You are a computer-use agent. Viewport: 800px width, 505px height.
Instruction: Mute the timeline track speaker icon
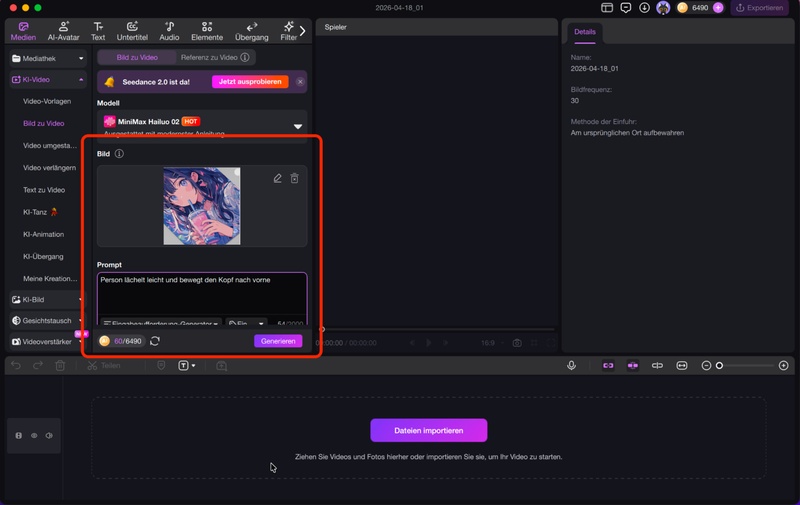click(x=49, y=436)
